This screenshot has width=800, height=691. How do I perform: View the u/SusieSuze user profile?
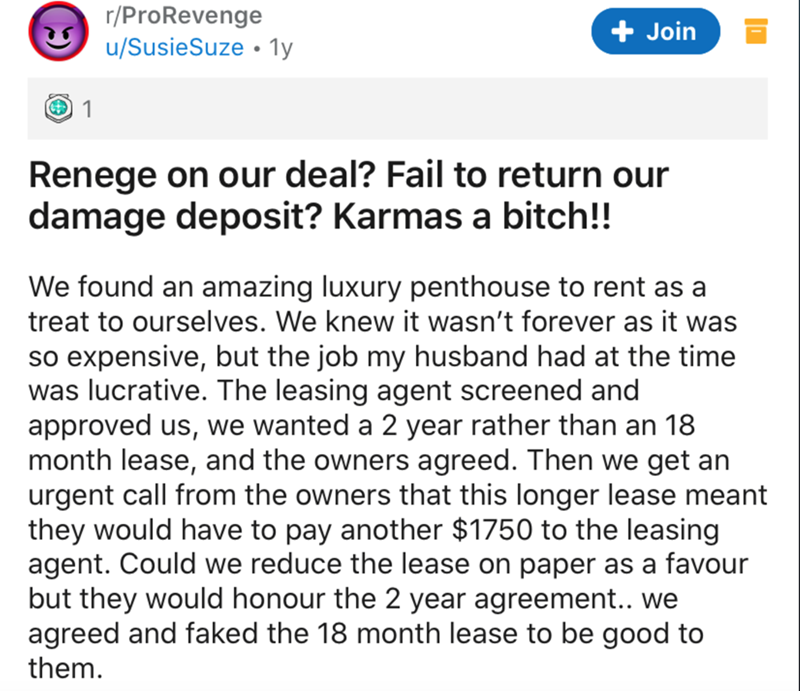pos(174,47)
